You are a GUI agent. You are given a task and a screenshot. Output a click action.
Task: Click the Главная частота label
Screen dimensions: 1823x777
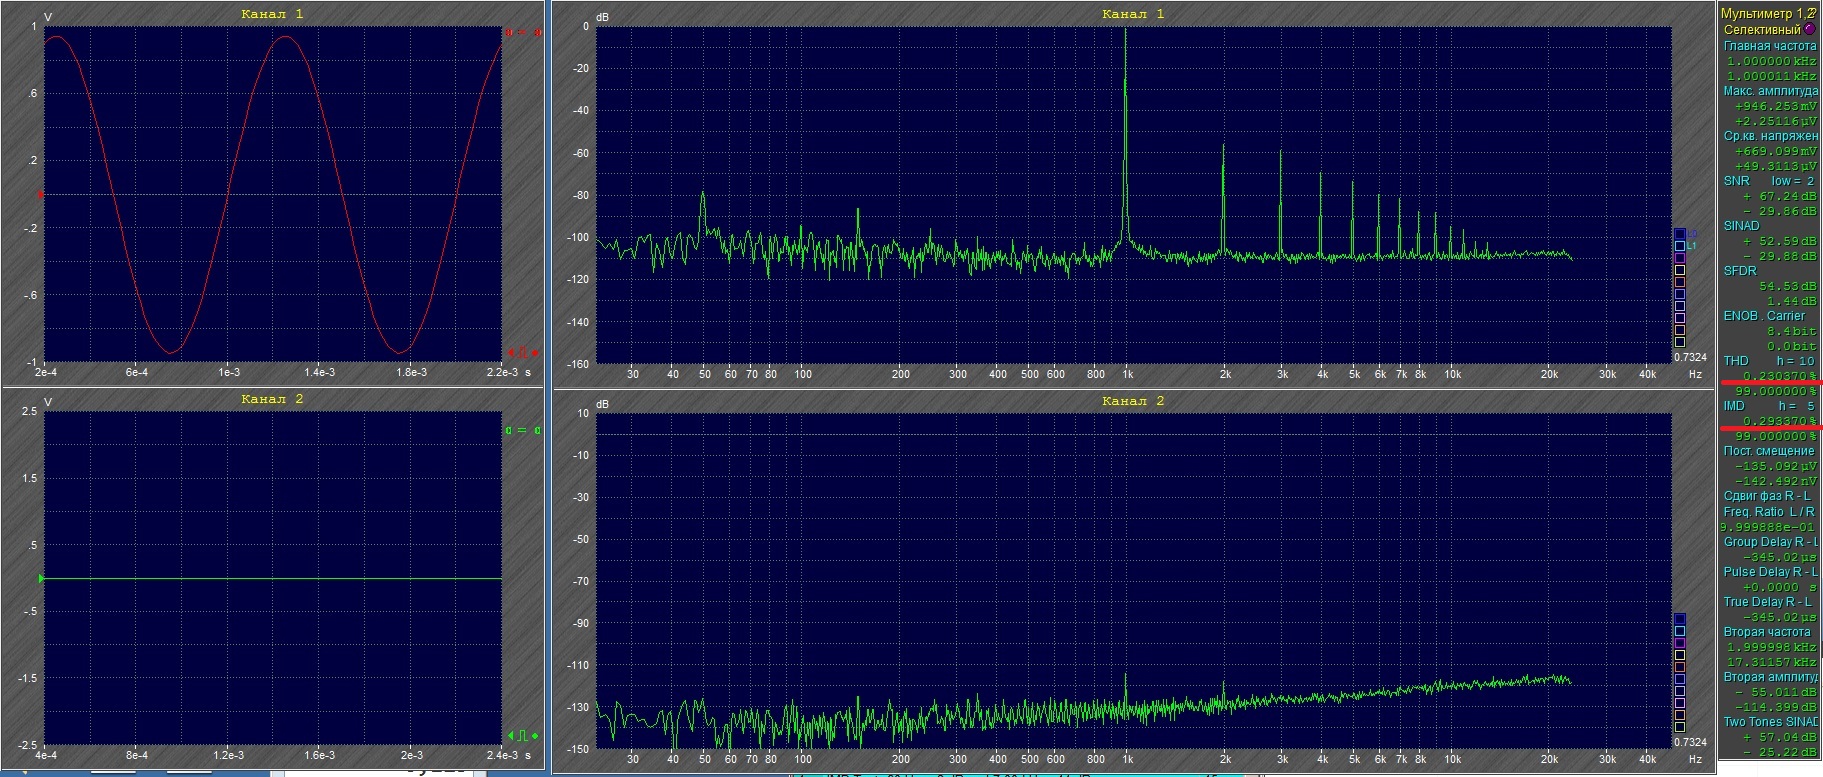[x=1769, y=46]
